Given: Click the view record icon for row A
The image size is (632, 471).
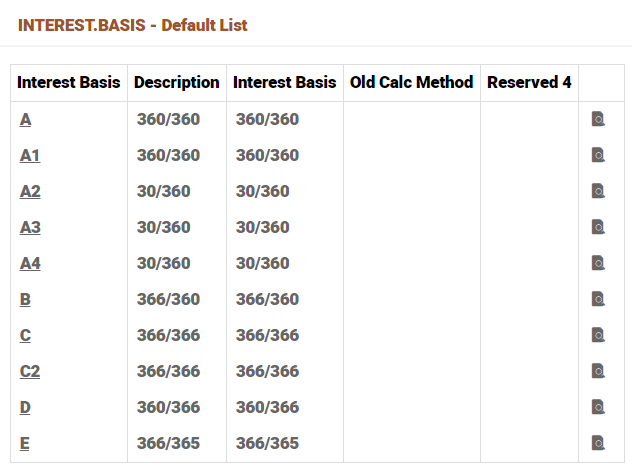Looking at the screenshot, I should click(598, 119).
